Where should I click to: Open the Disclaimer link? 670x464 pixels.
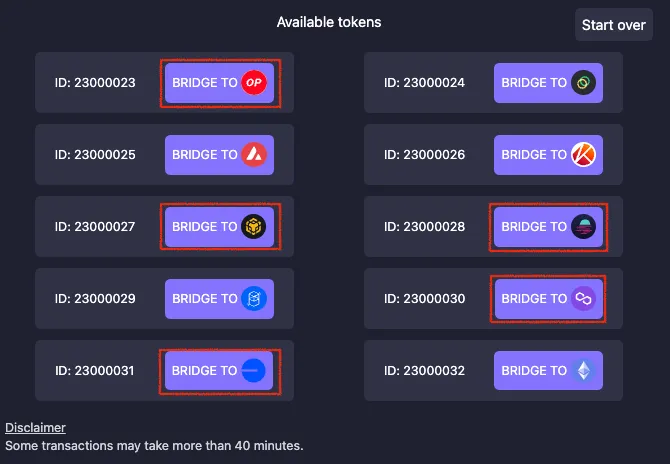point(35,427)
